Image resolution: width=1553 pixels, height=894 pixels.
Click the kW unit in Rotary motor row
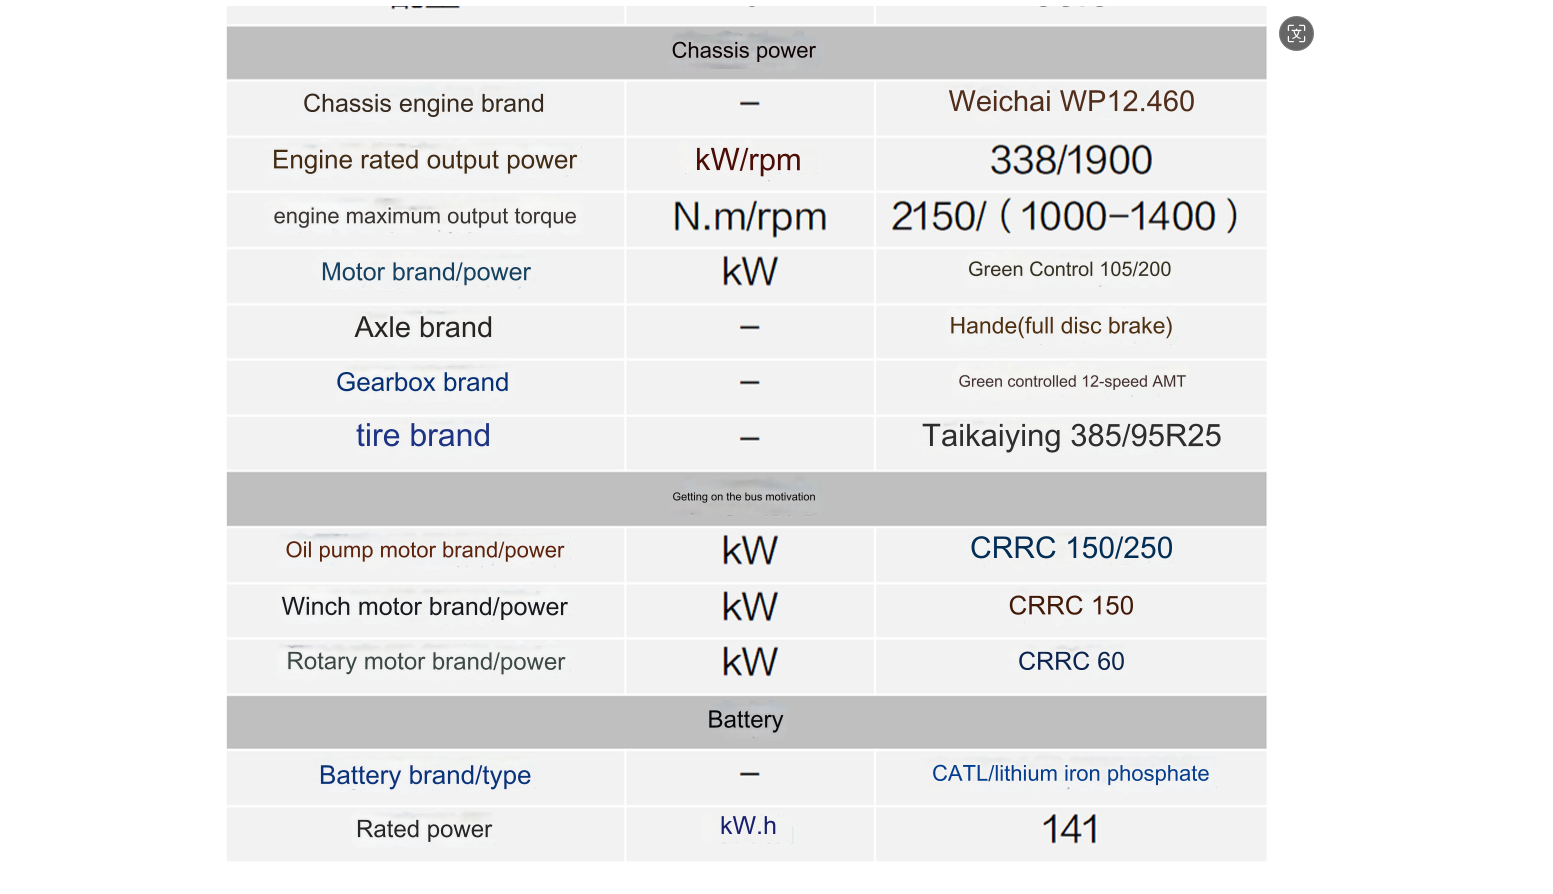pos(750,662)
